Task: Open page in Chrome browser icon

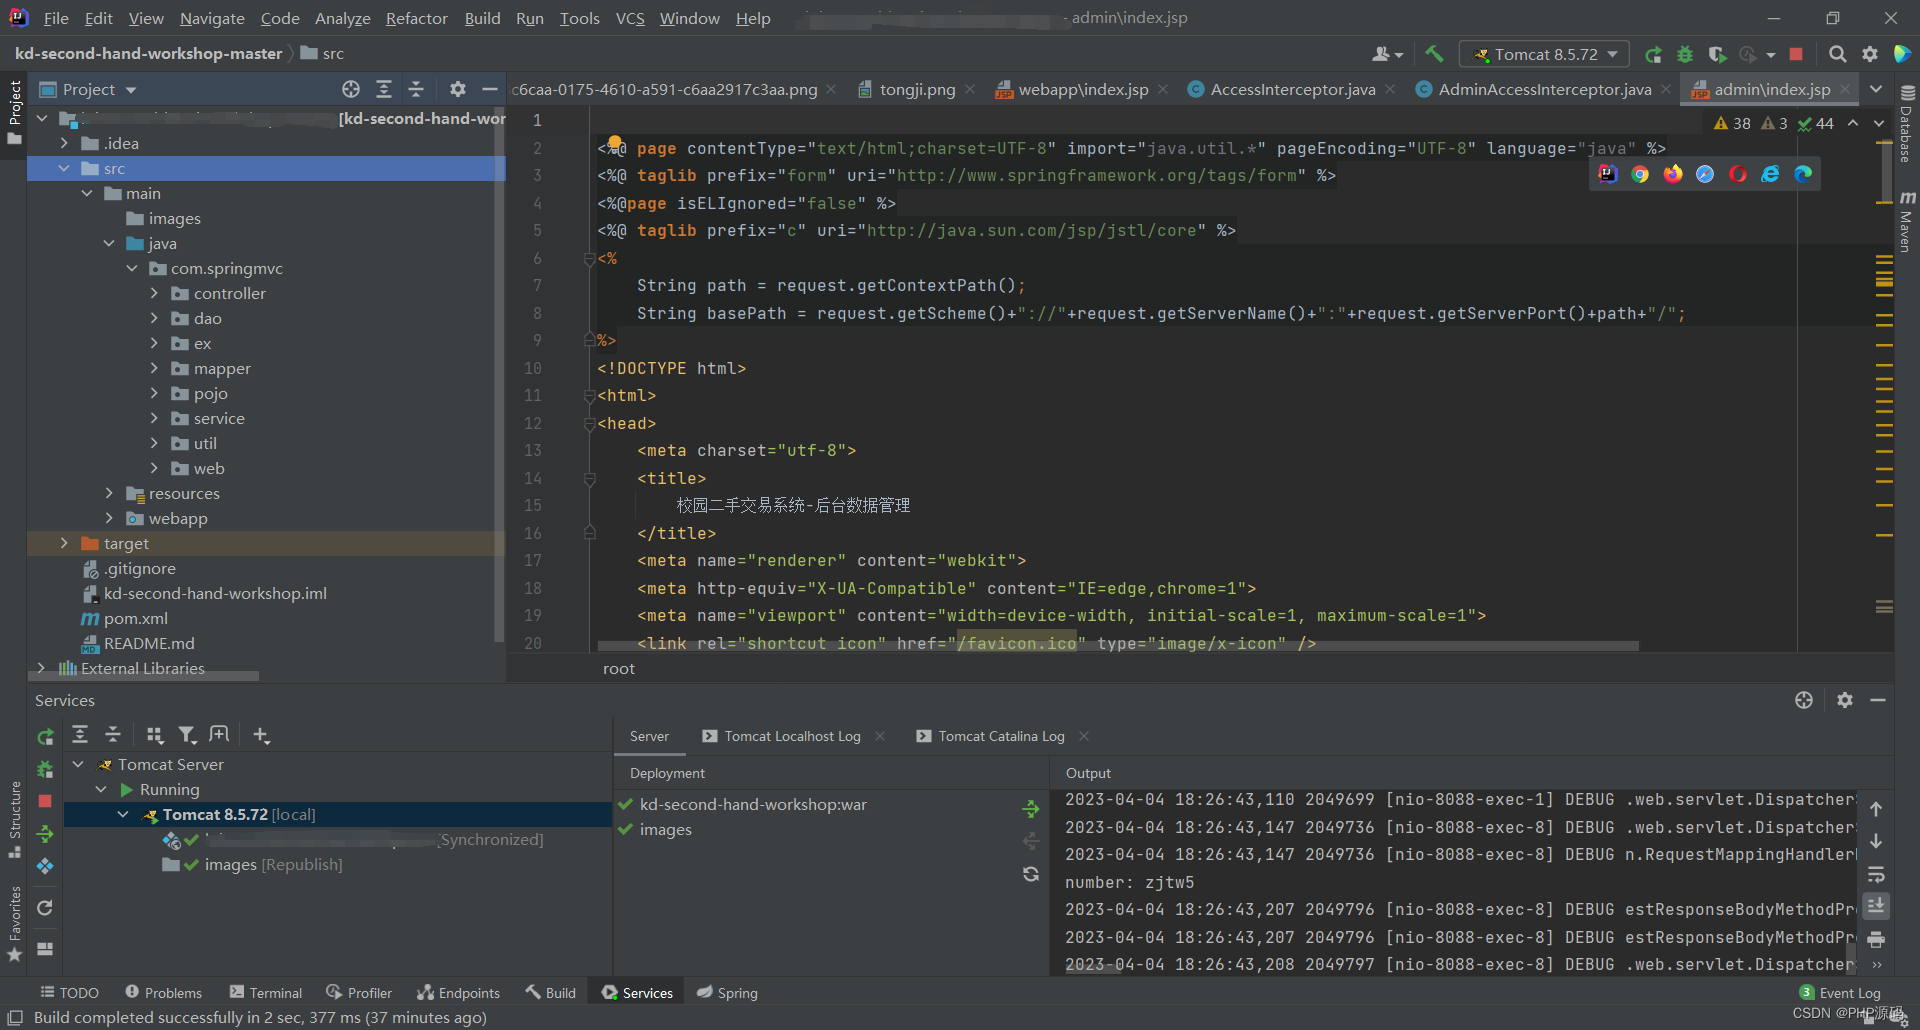Action: [1640, 174]
